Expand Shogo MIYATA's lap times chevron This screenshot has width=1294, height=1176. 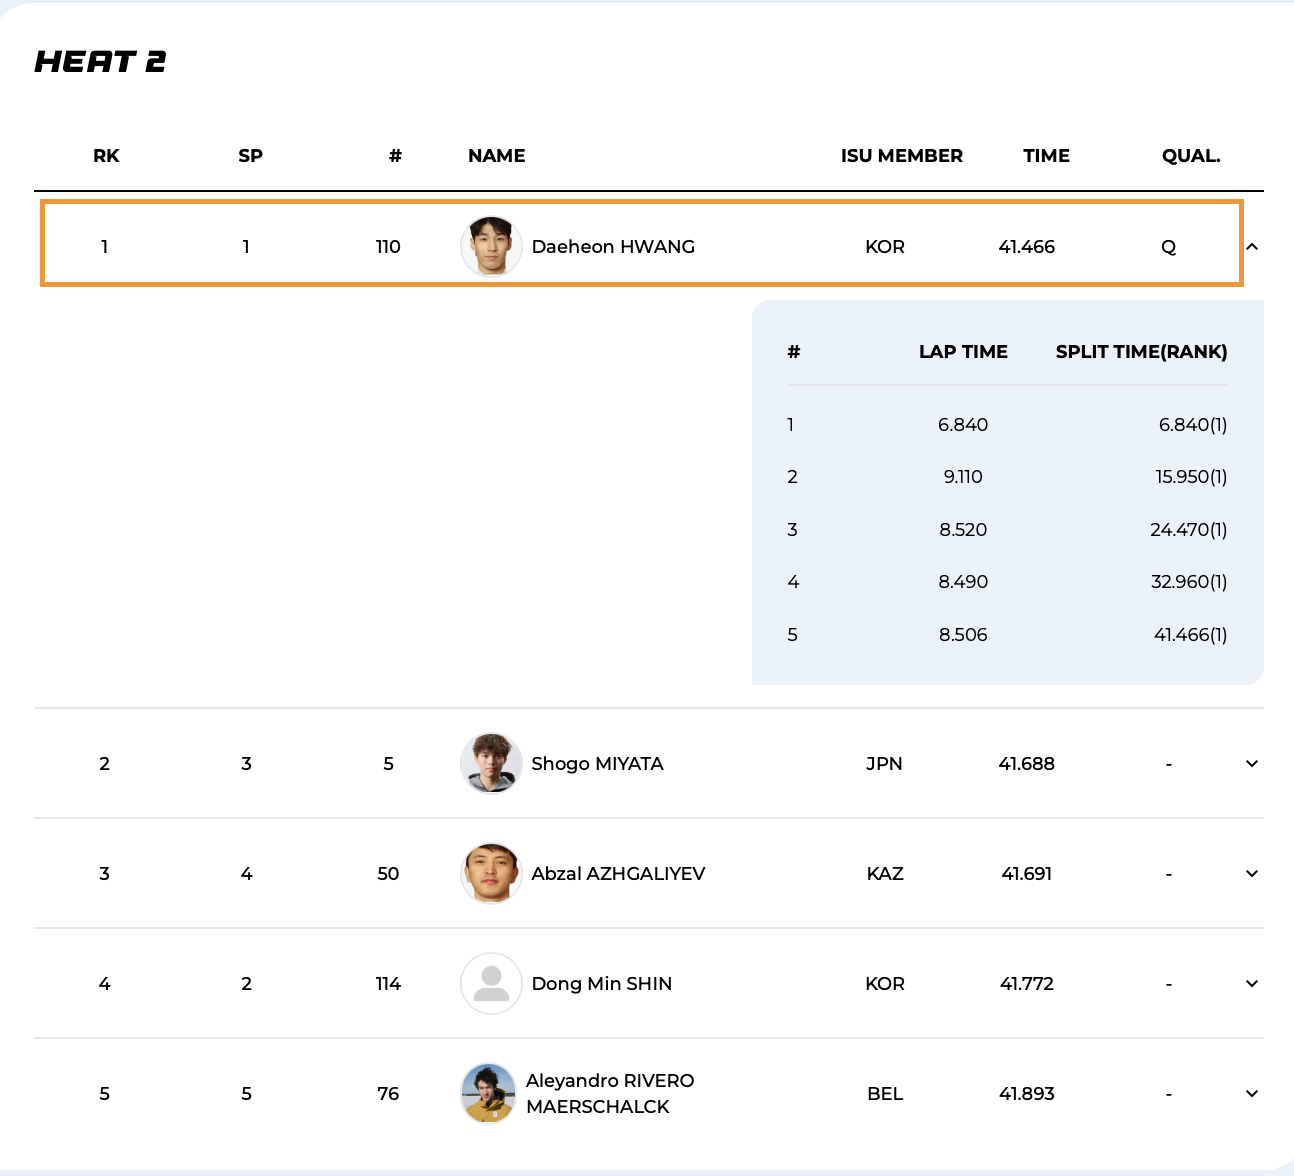[1252, 764]
